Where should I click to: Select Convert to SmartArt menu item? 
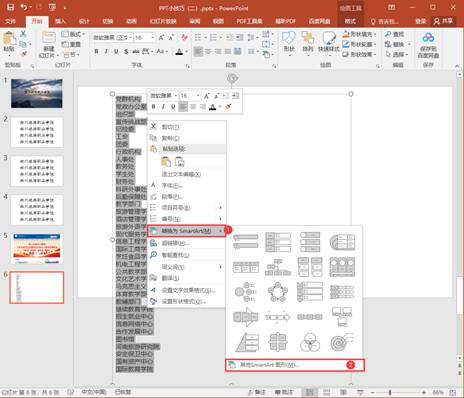186,231
